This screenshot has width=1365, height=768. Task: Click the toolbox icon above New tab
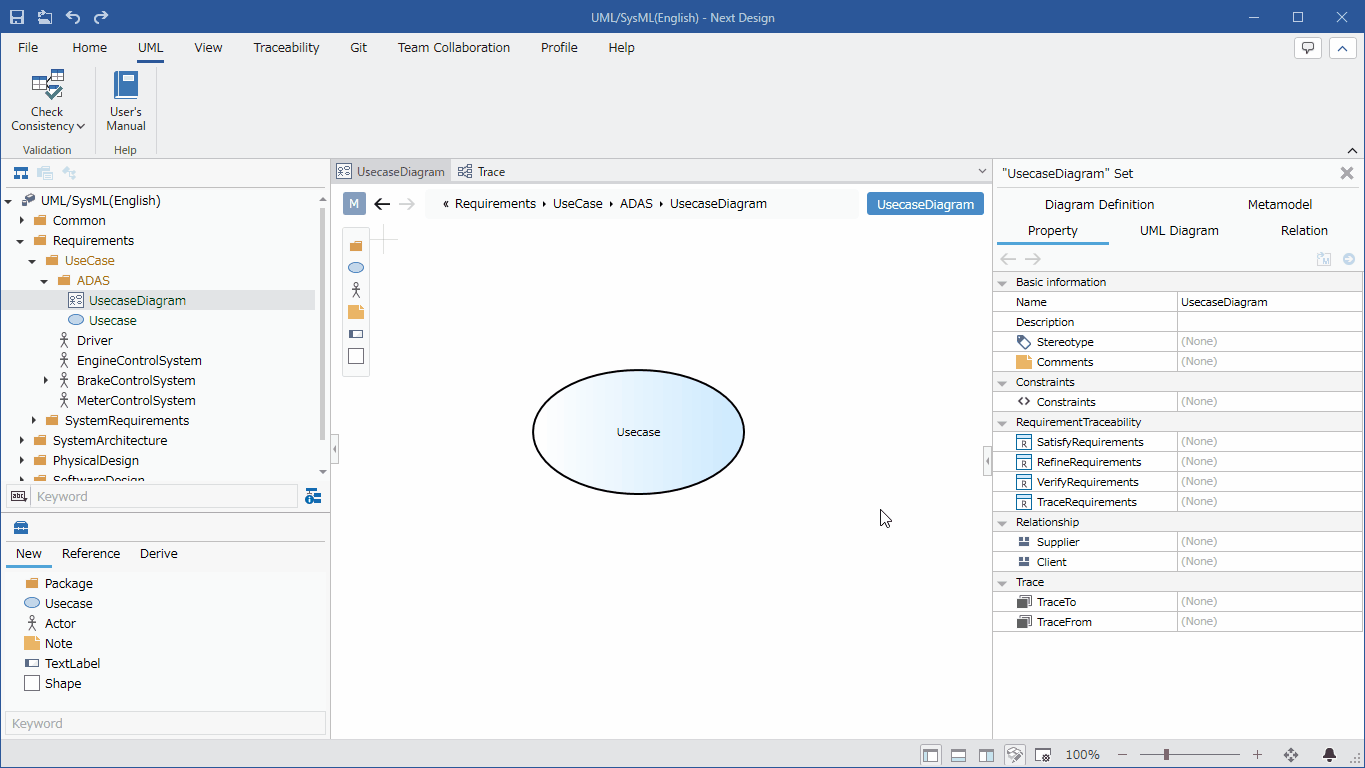(x=21, y=528)
